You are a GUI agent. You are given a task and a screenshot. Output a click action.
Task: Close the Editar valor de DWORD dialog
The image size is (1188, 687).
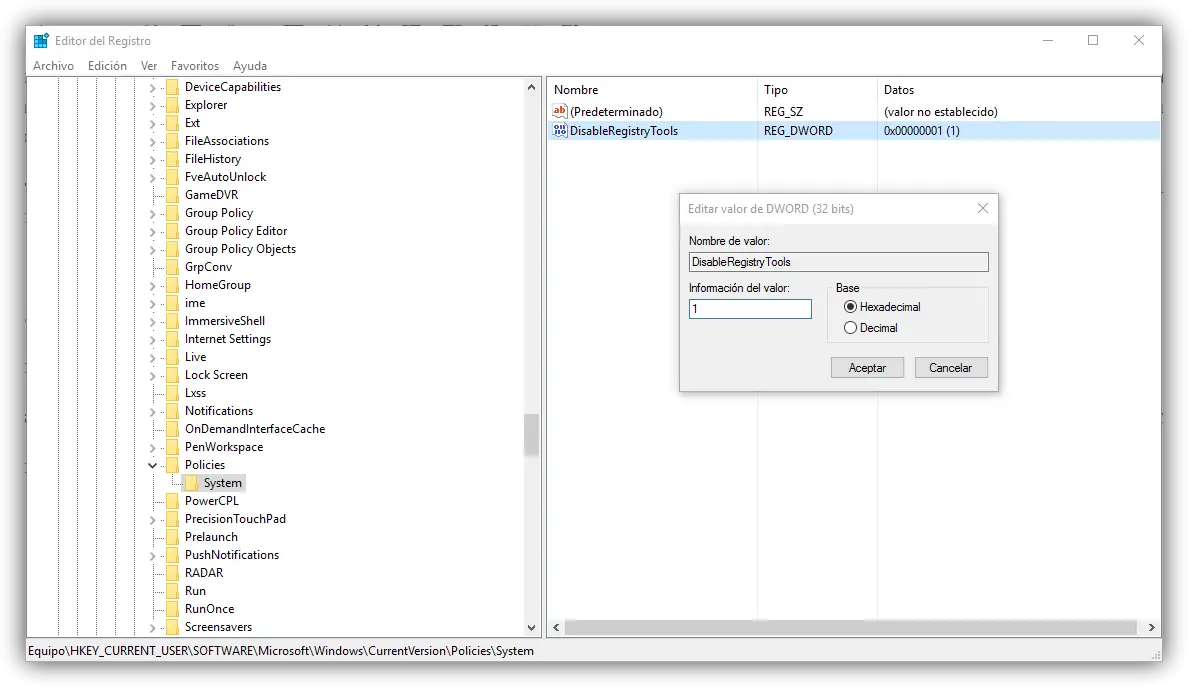(983, 208)
